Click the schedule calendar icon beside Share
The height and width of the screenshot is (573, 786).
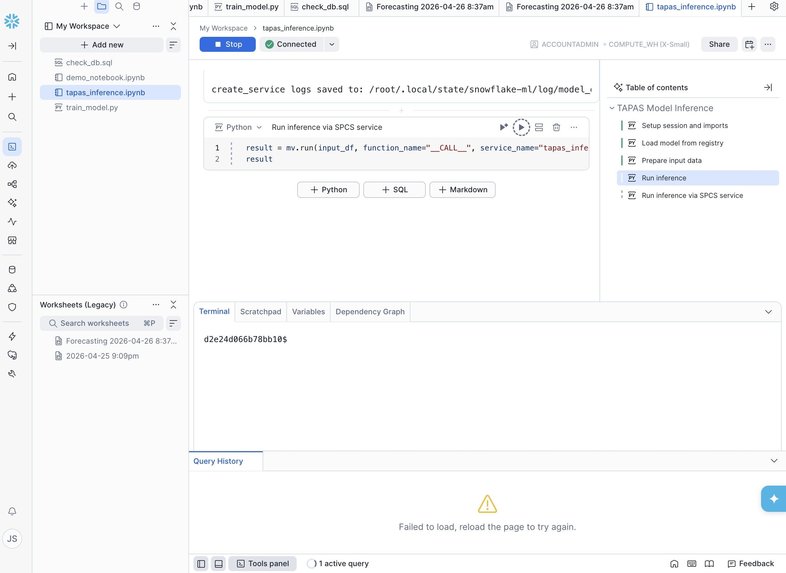click(749, 45)
